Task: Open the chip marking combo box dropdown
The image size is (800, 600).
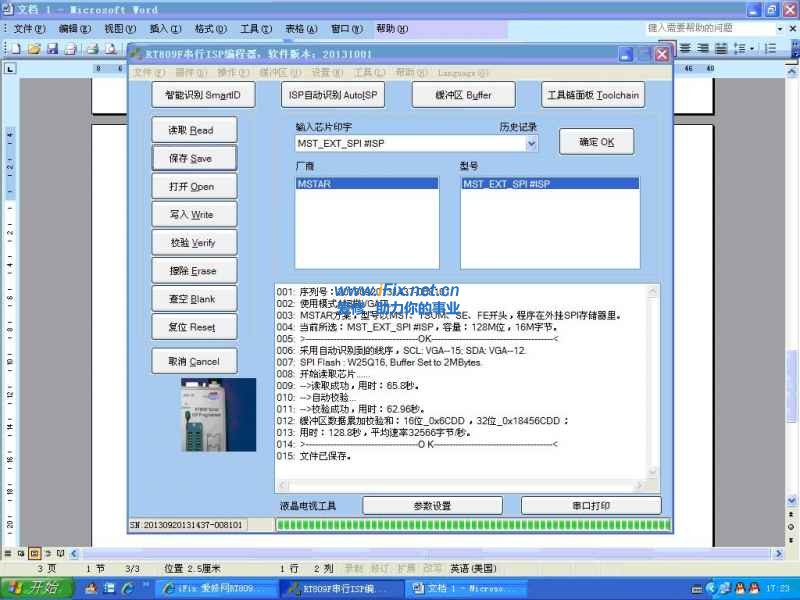Action: [x=530, y=143]
